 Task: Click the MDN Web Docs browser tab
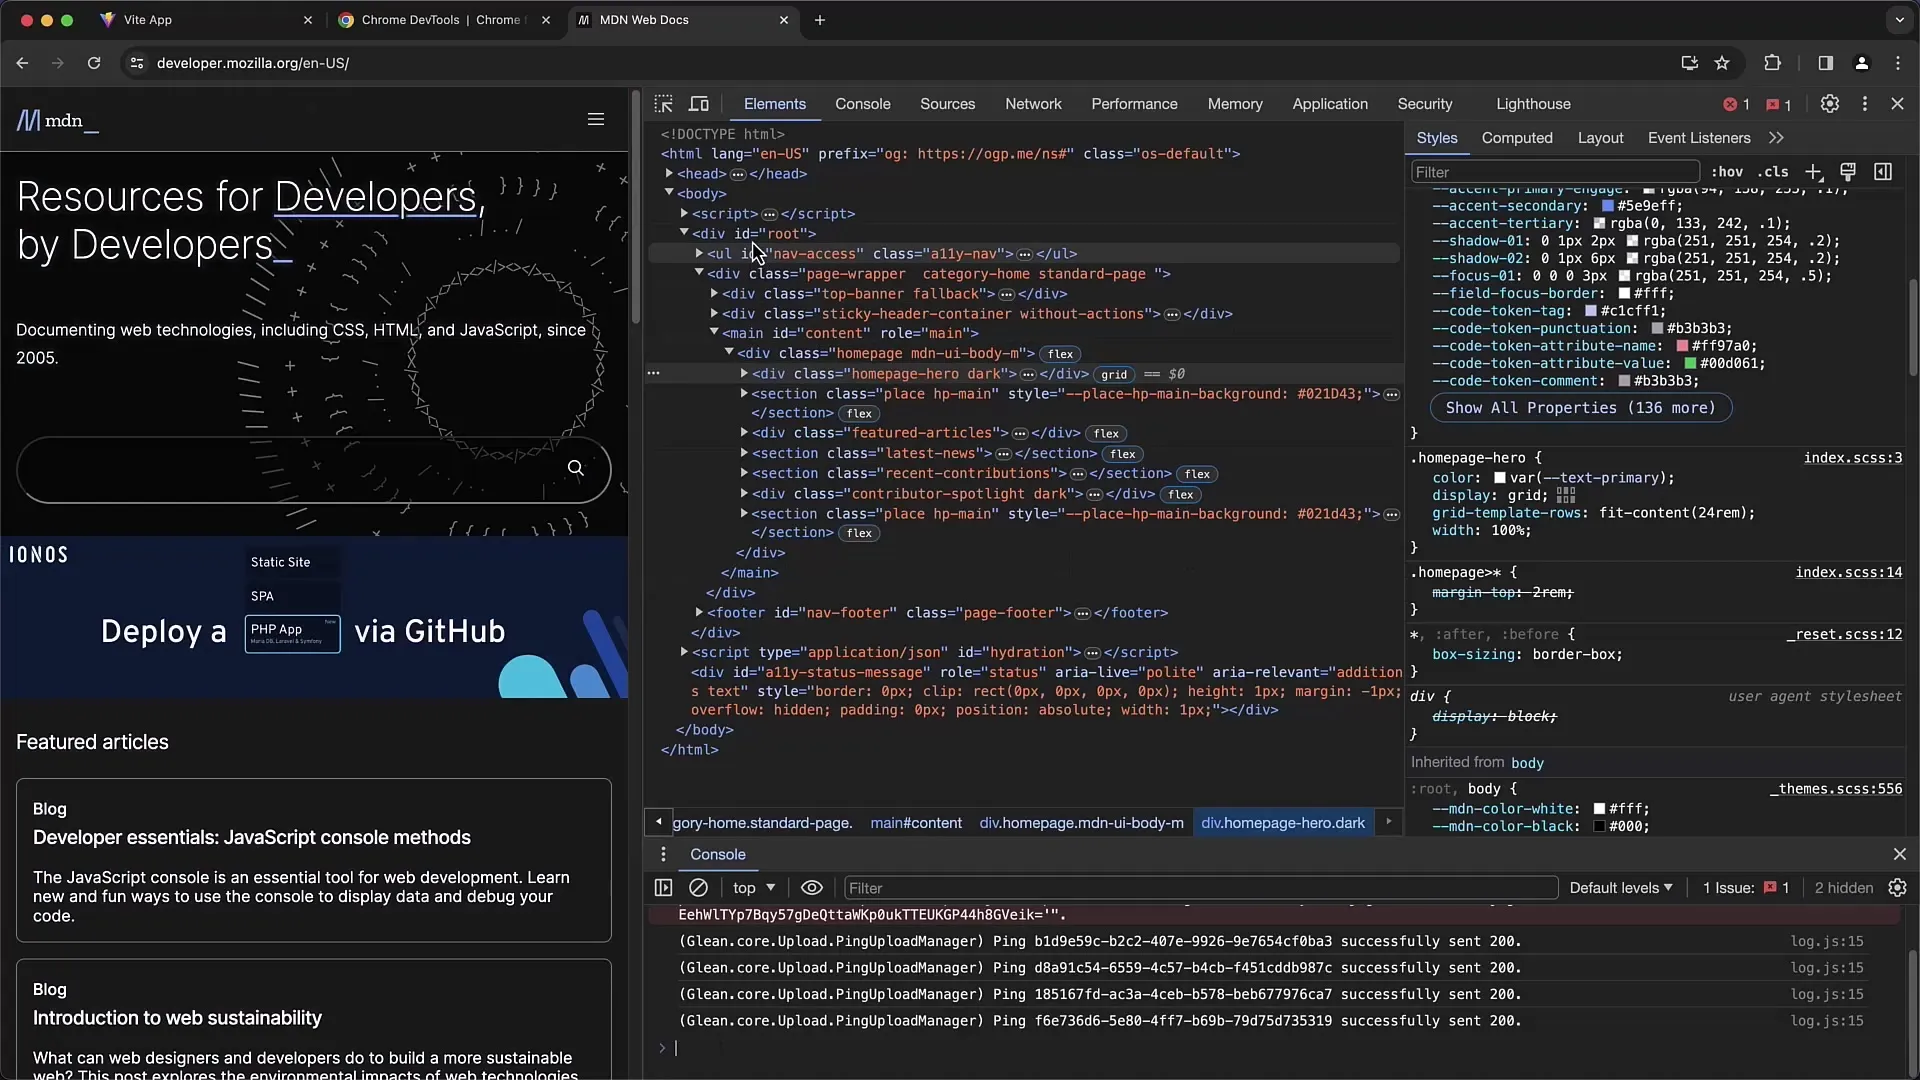click(x=676, y=20)
